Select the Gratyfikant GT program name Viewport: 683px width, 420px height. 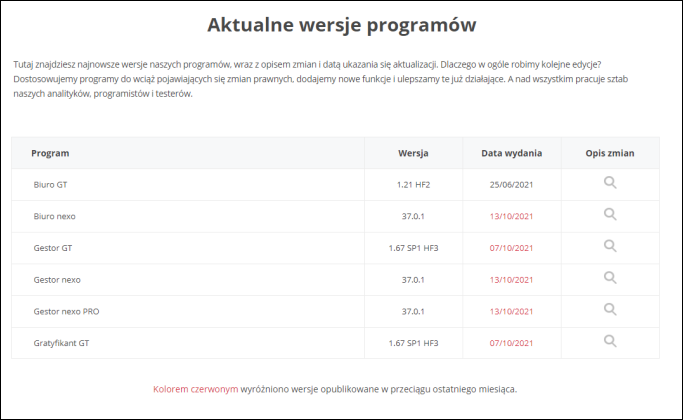(61, 343)
